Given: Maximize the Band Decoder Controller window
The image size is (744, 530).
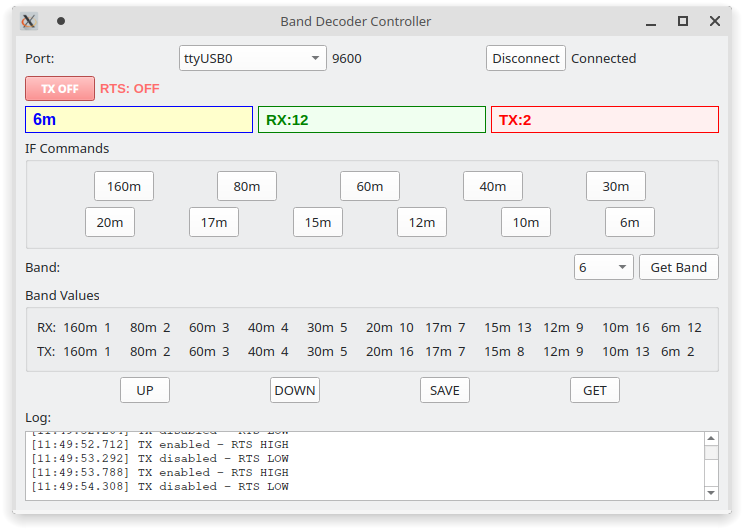Looking at the screenshot, I should pos(683,21).
